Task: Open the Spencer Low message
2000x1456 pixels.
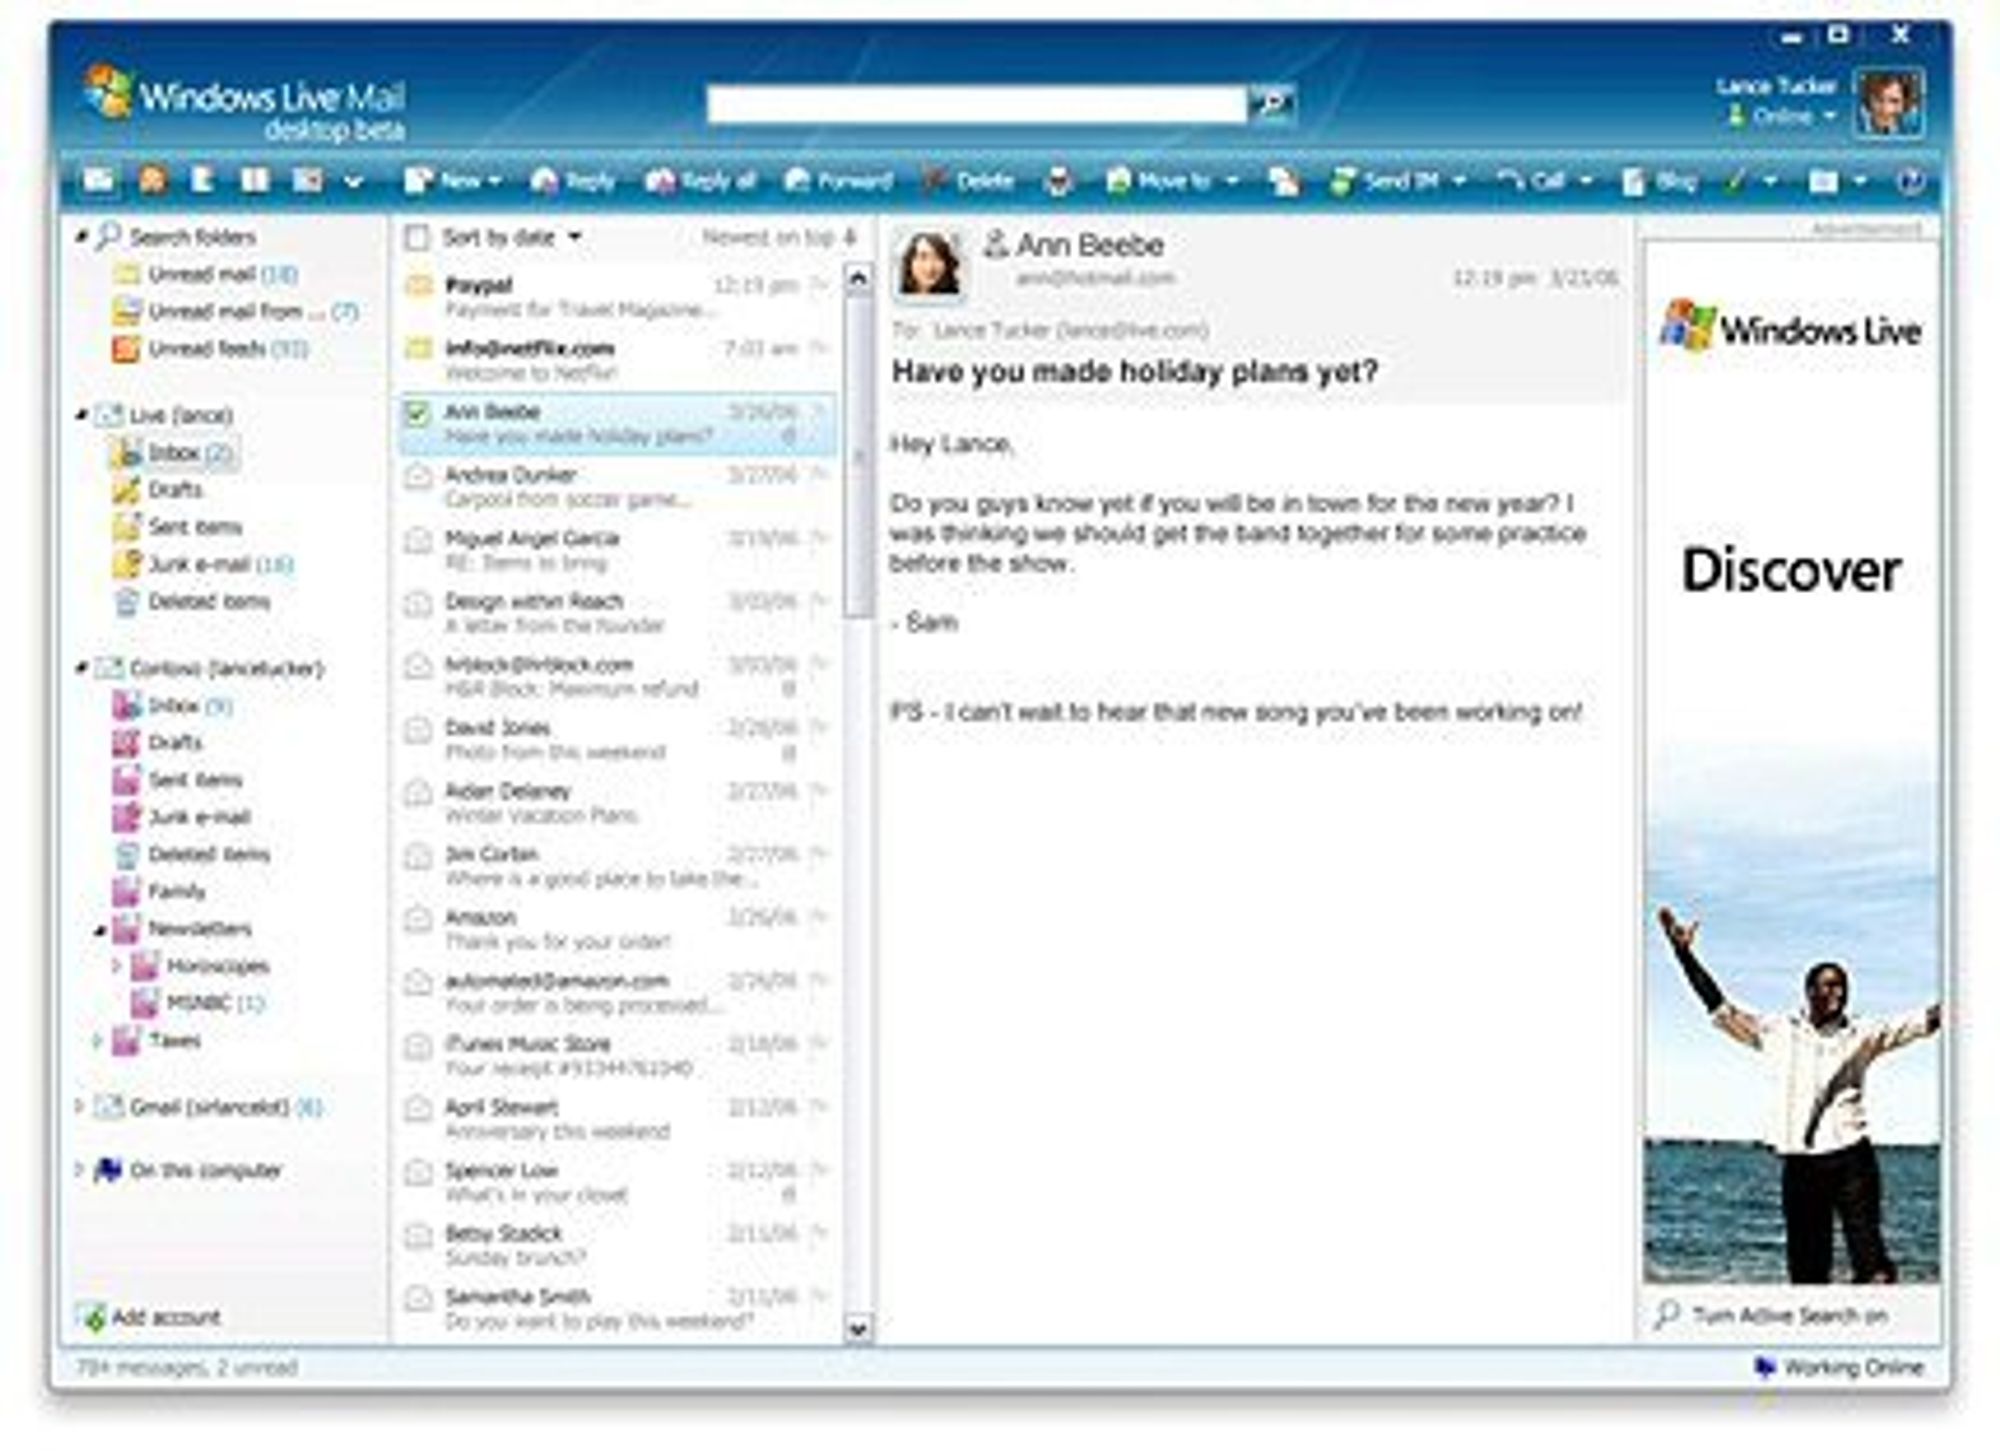Action: 617,1182
